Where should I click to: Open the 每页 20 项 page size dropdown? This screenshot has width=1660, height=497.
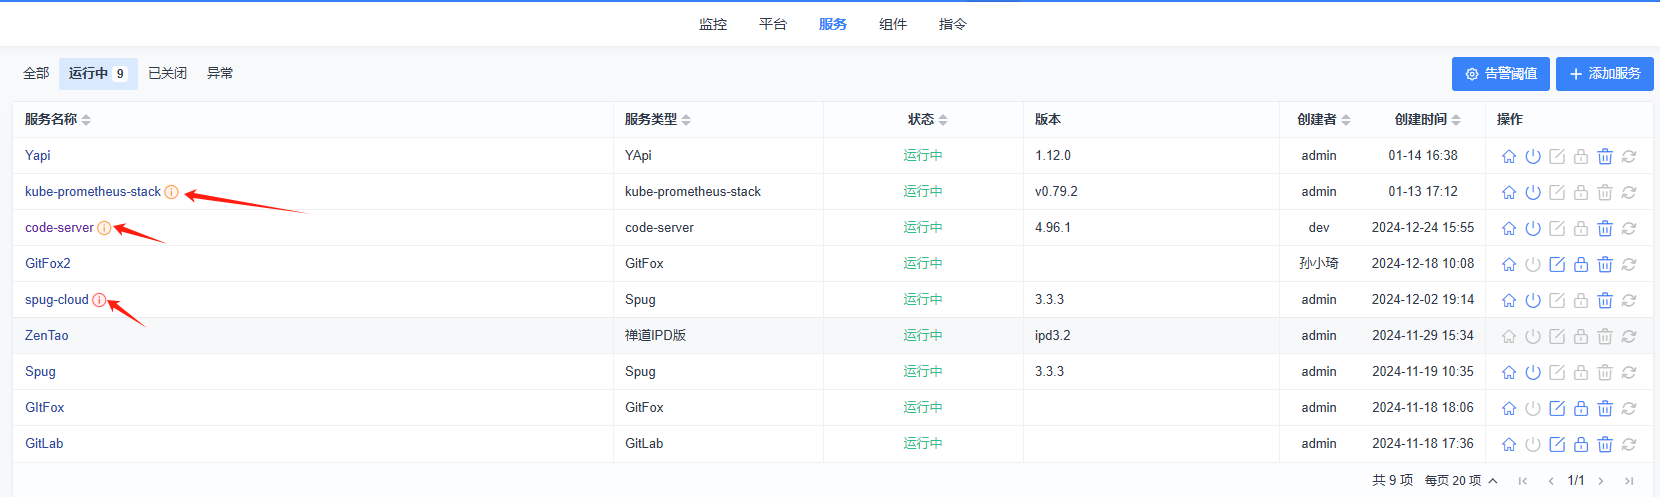point(1461,481)
